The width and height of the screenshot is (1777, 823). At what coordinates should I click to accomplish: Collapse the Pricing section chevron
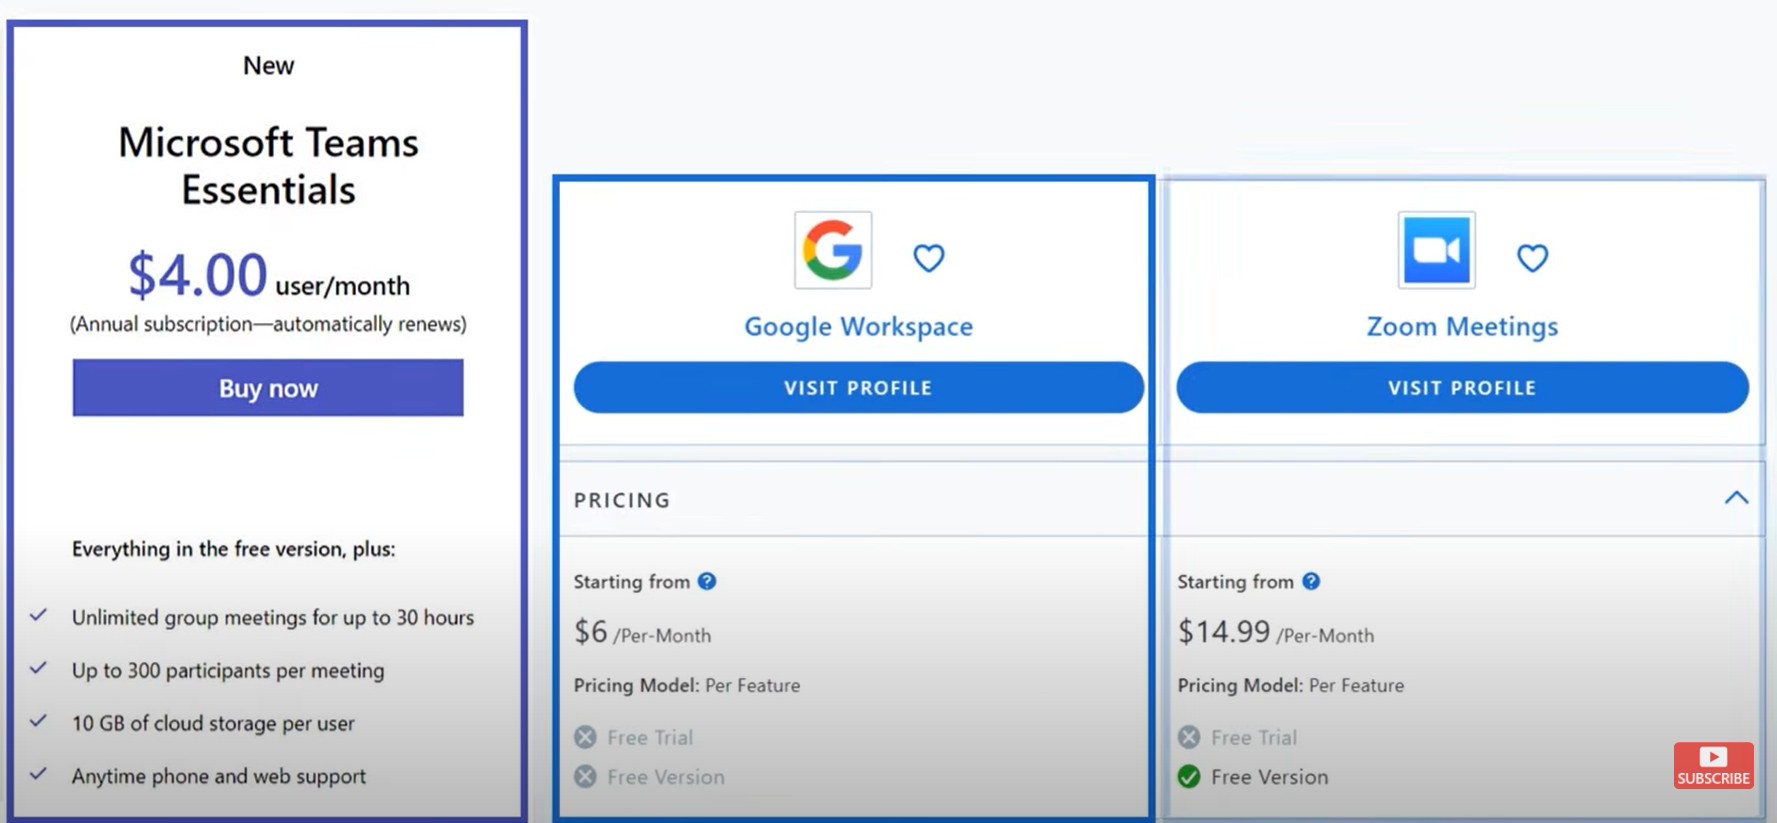pyautogui.click(x=1736, y=498)
